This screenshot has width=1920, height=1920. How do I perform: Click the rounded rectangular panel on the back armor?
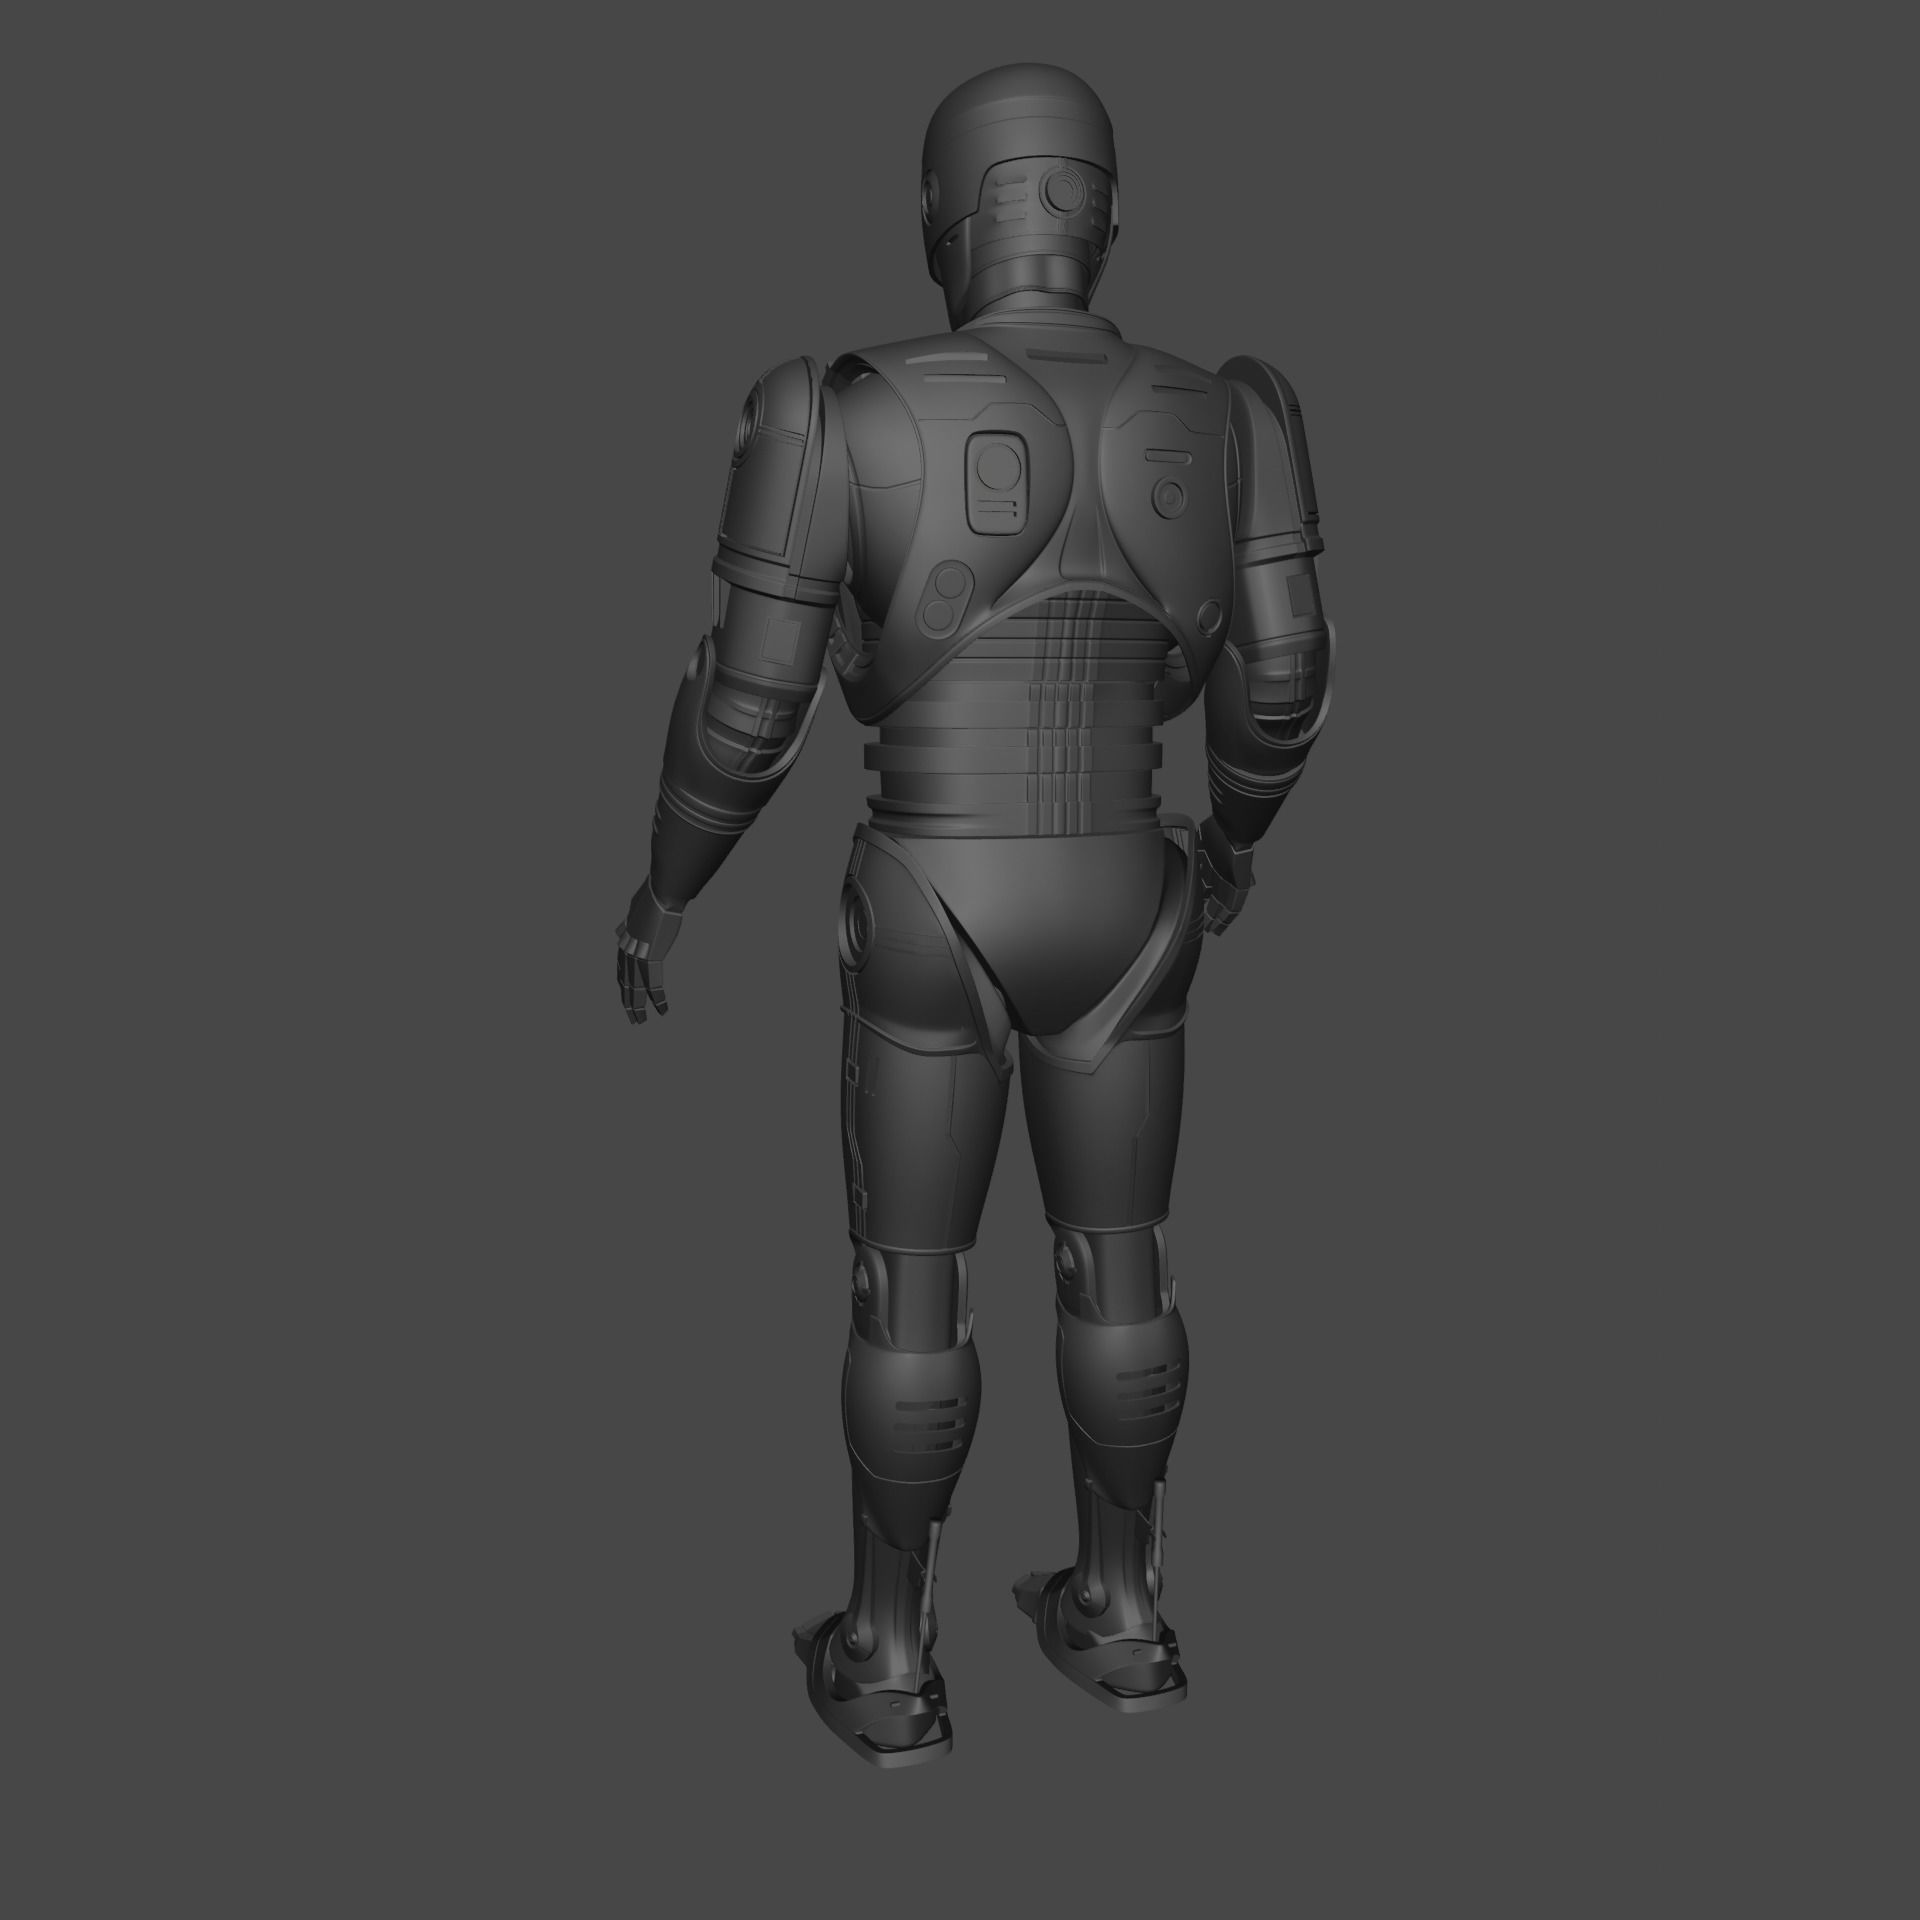point(996,482)
